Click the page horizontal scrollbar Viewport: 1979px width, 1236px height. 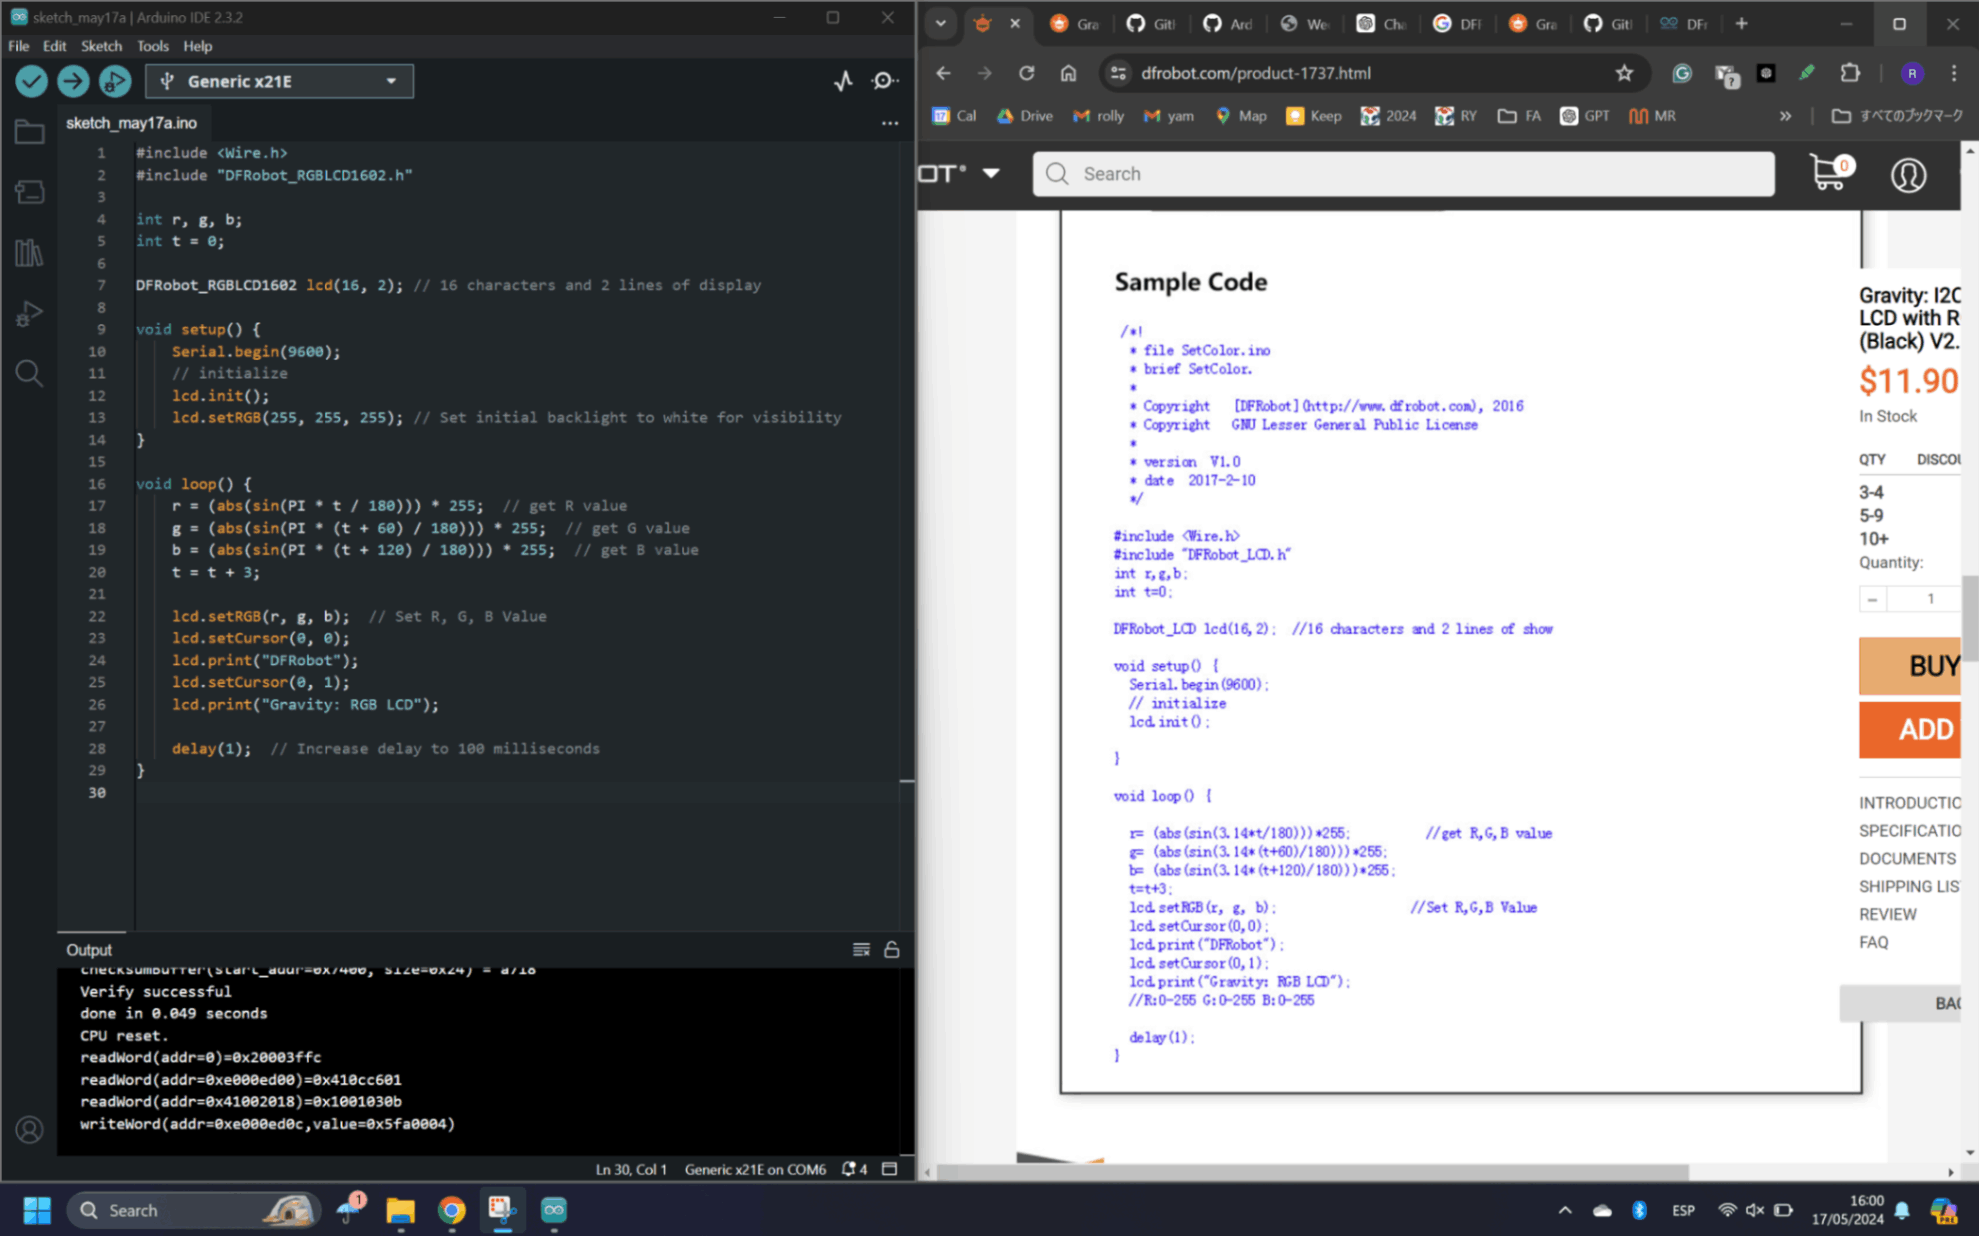pyautogui.click(x=1311, y=1172)
